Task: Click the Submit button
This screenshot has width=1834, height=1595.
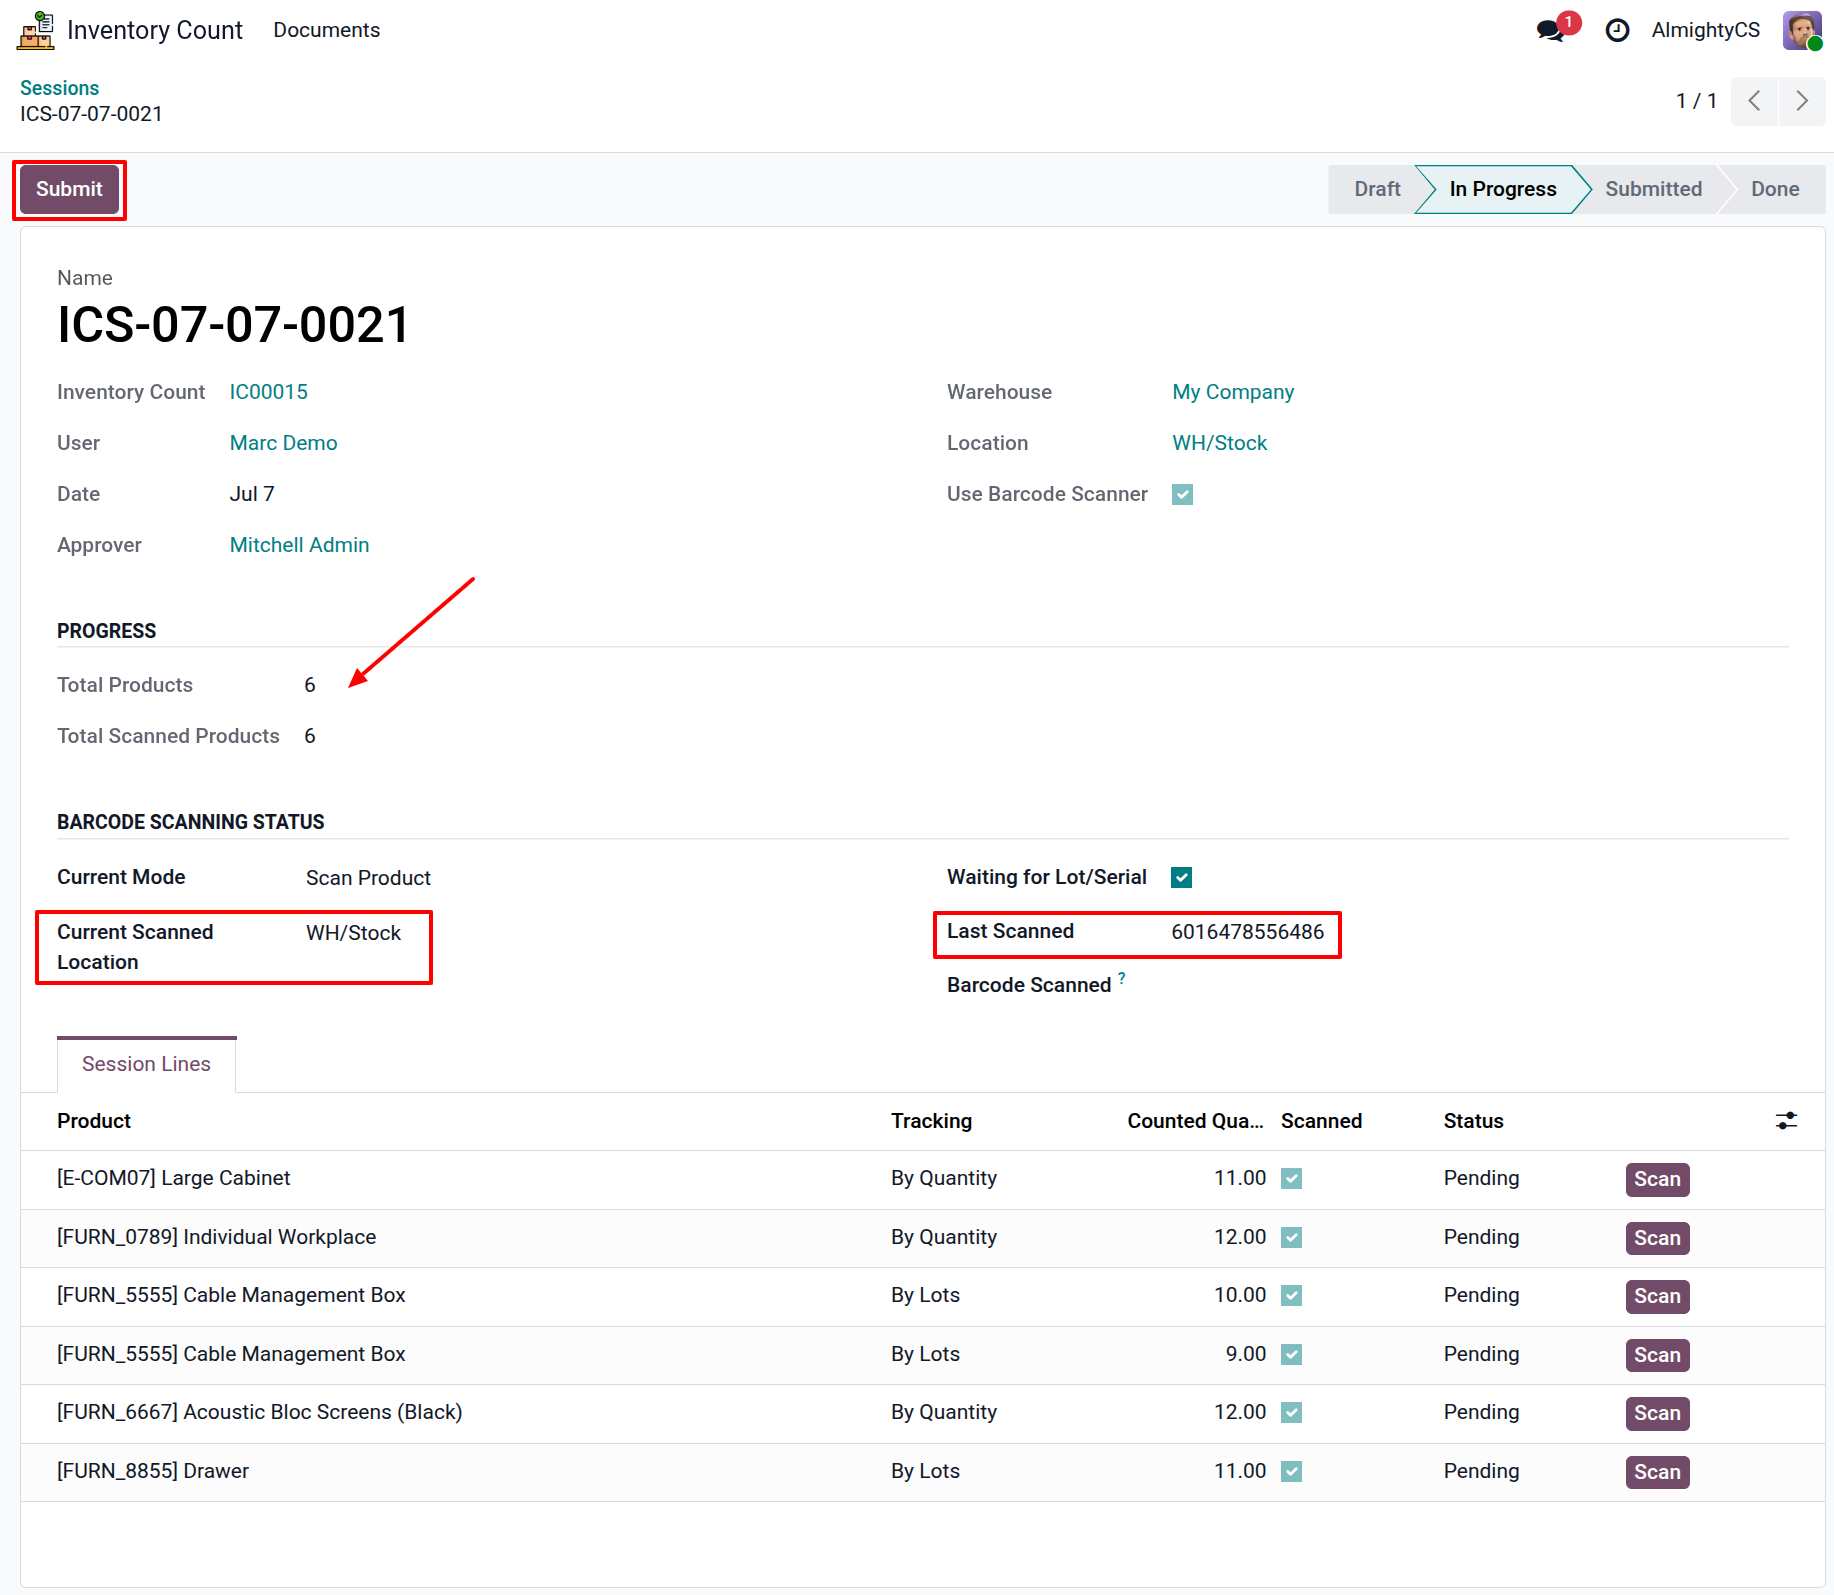Action: pos(69,189)
